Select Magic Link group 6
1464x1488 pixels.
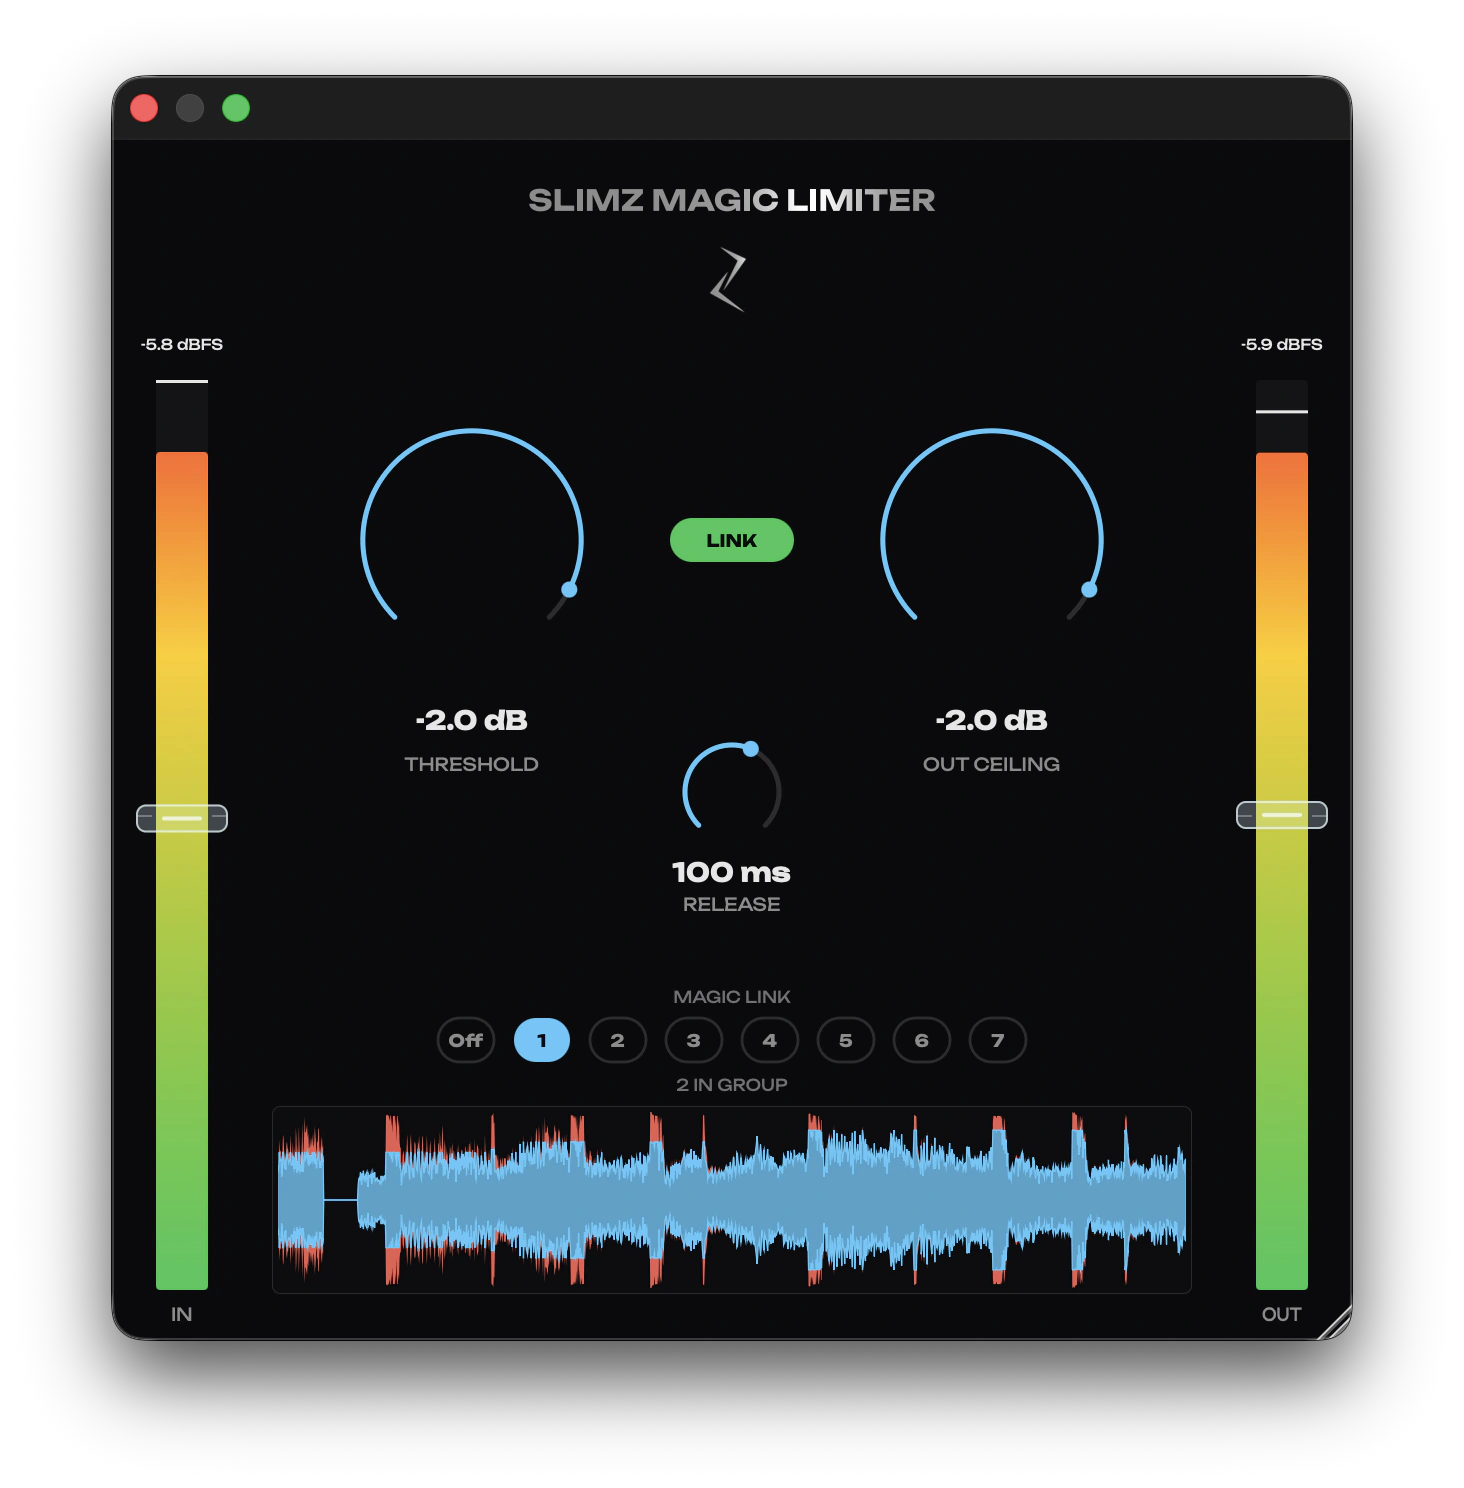[922, 1040]
